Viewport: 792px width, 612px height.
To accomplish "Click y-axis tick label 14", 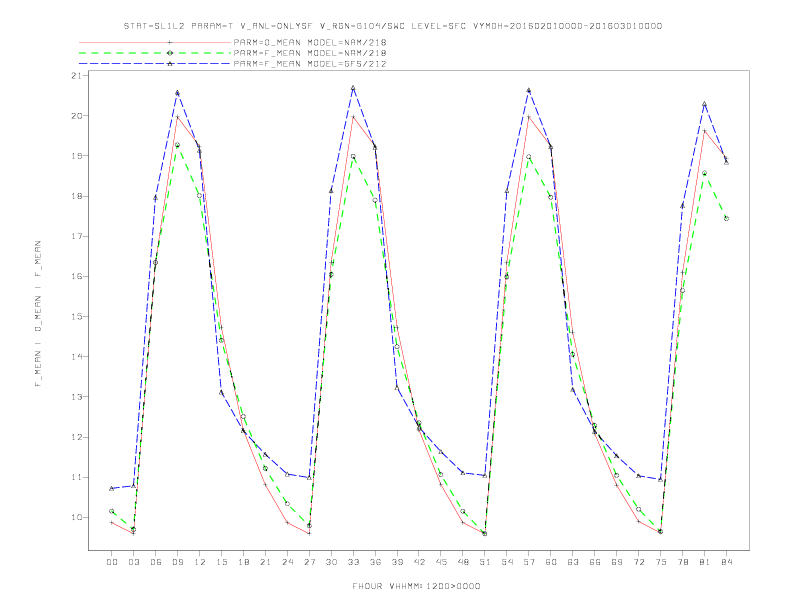I will (x=76, y=356).
